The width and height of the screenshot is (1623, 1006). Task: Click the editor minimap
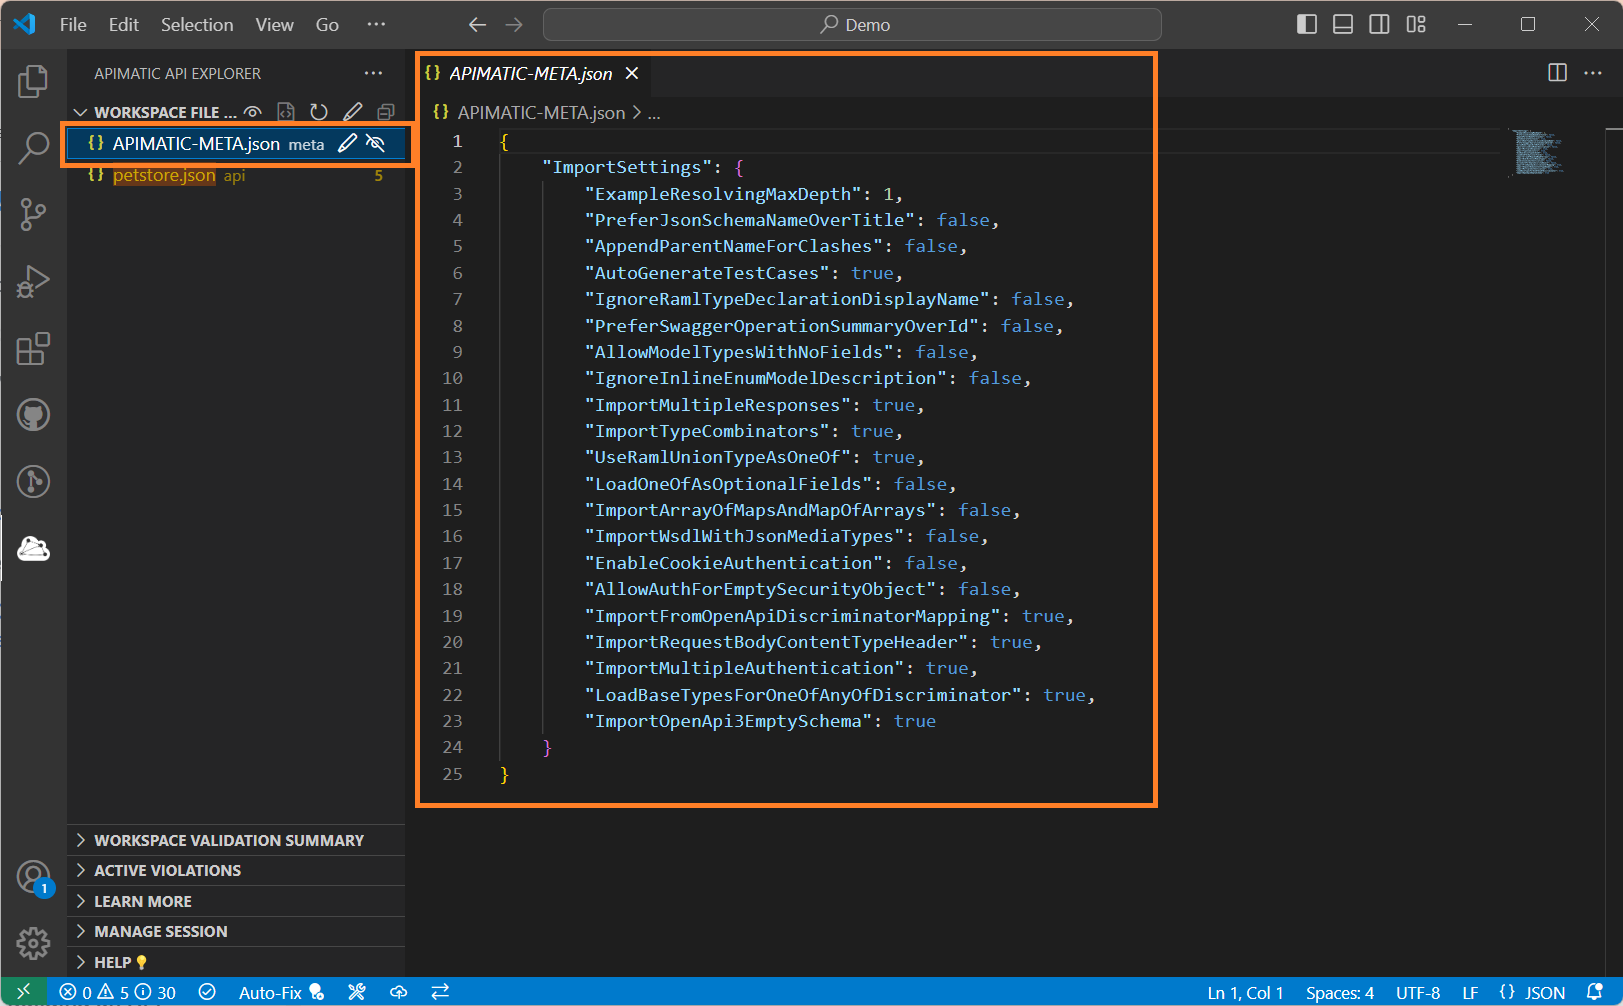click(1538, 152)
